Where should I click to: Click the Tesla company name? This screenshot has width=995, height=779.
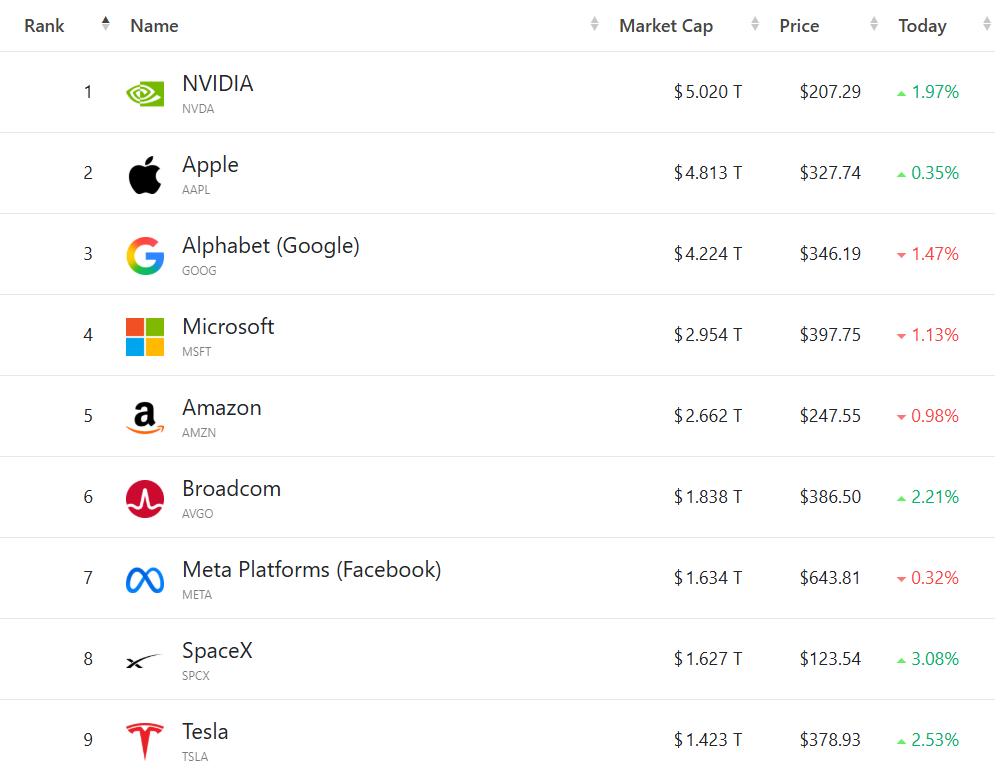point(204,731)
